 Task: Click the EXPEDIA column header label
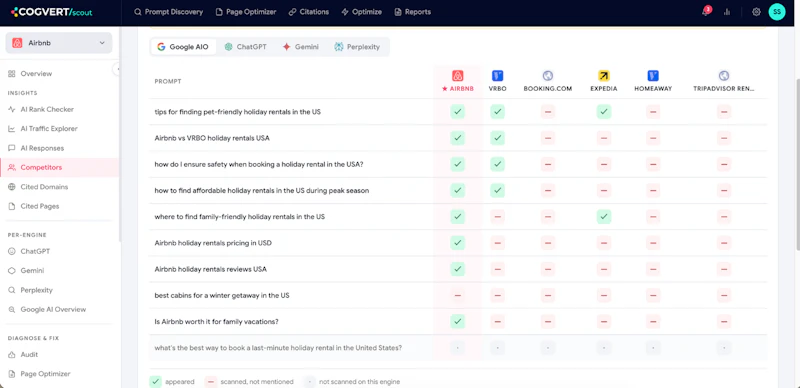click(x=604, y=89)
